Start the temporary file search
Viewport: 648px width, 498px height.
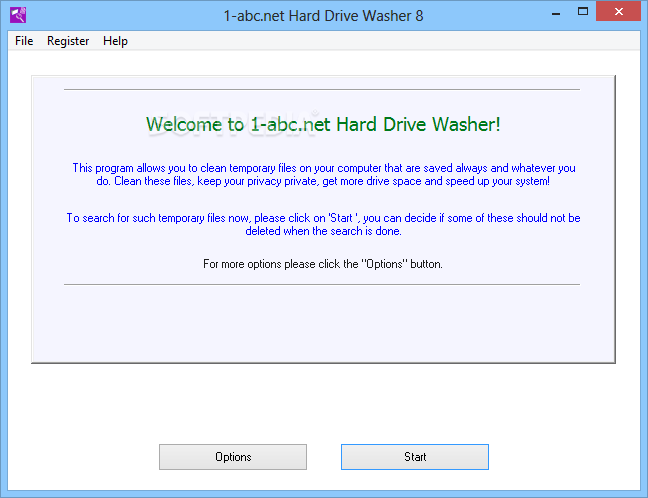coord(415,457)
